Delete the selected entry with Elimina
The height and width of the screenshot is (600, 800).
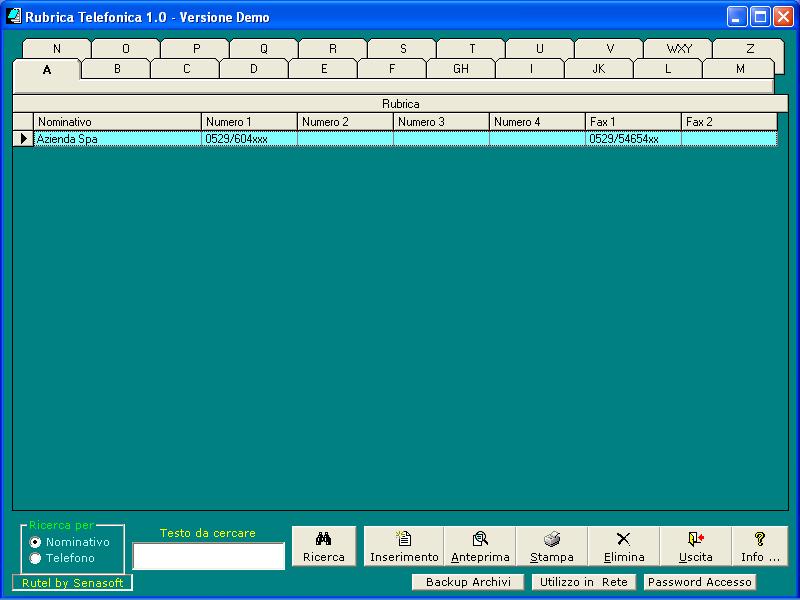623,546
